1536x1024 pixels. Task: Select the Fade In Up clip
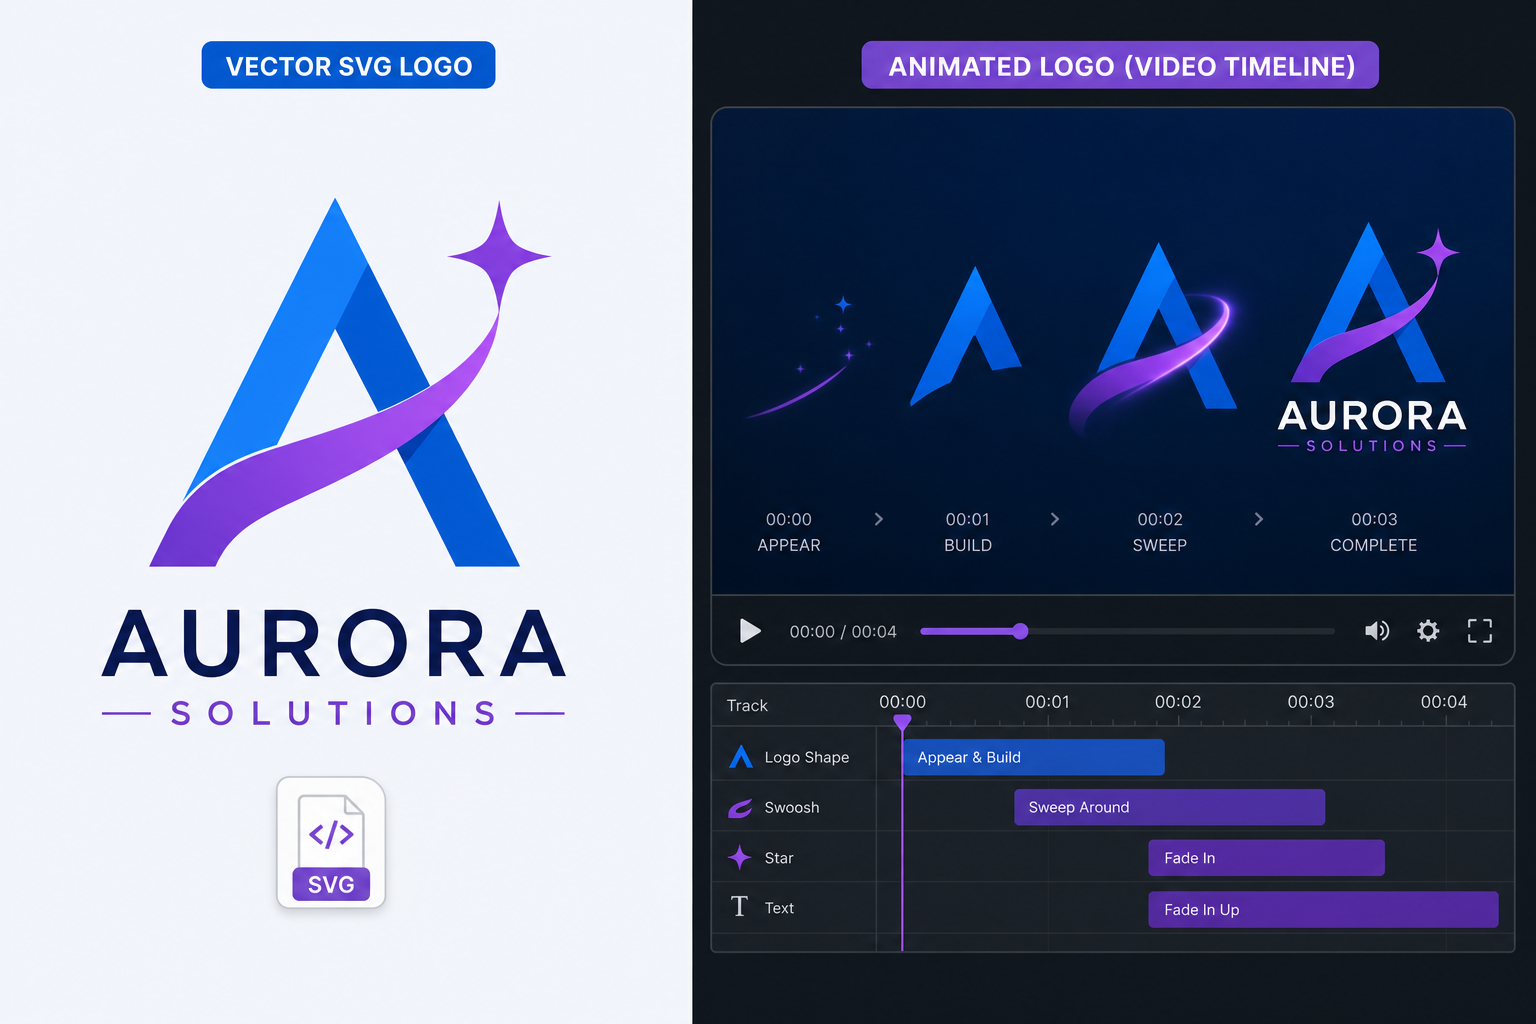click(1323, 909)
